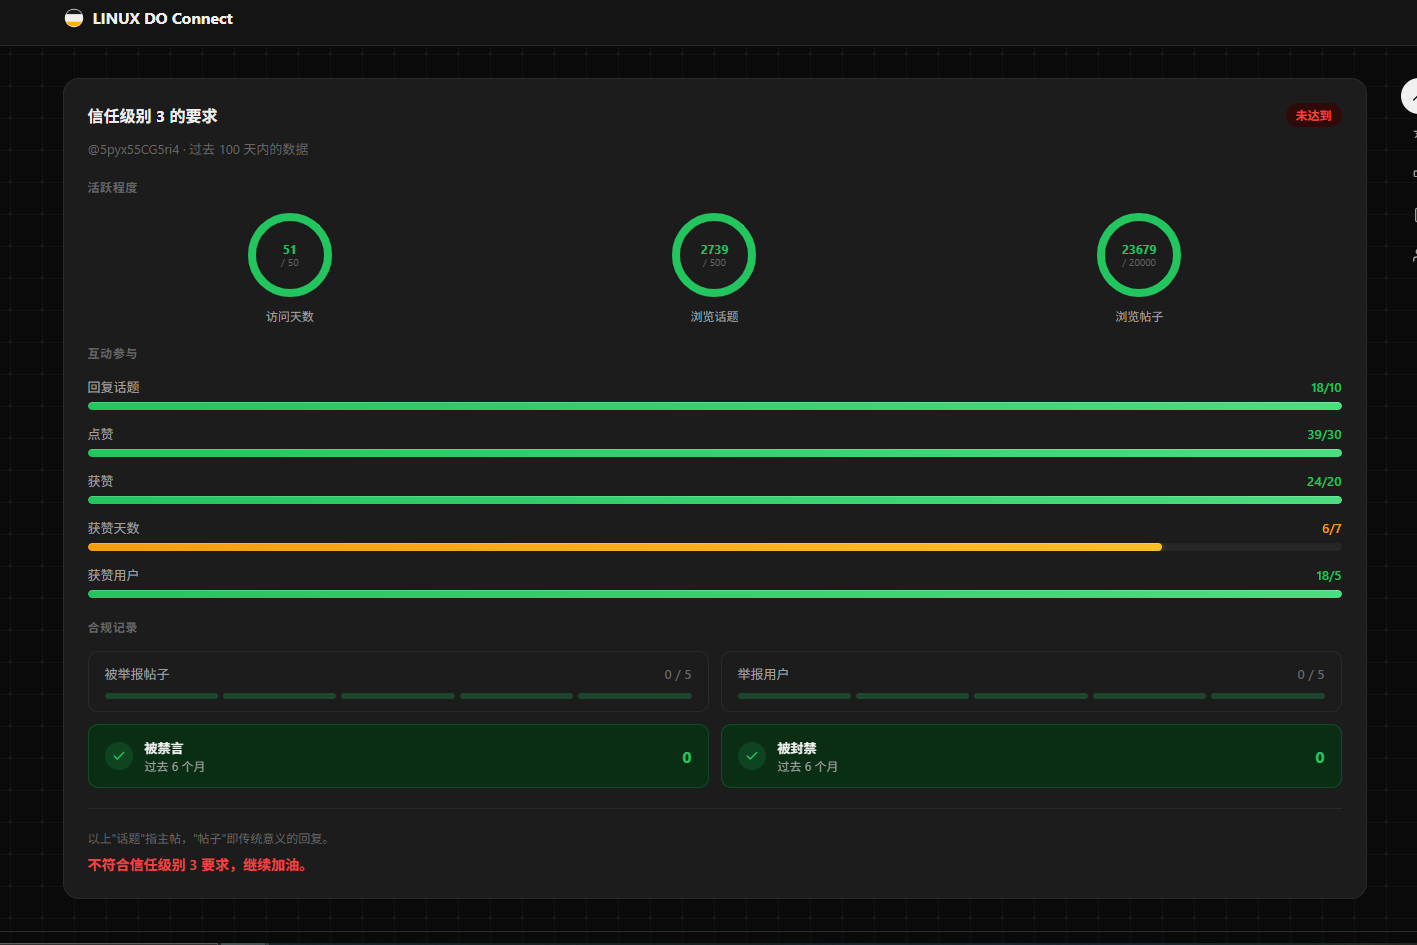The width and height of the screenshot is (1417, 945).
Task: Select the 浏览话题 2739/500 ring
Action: [x=714, y=255]
